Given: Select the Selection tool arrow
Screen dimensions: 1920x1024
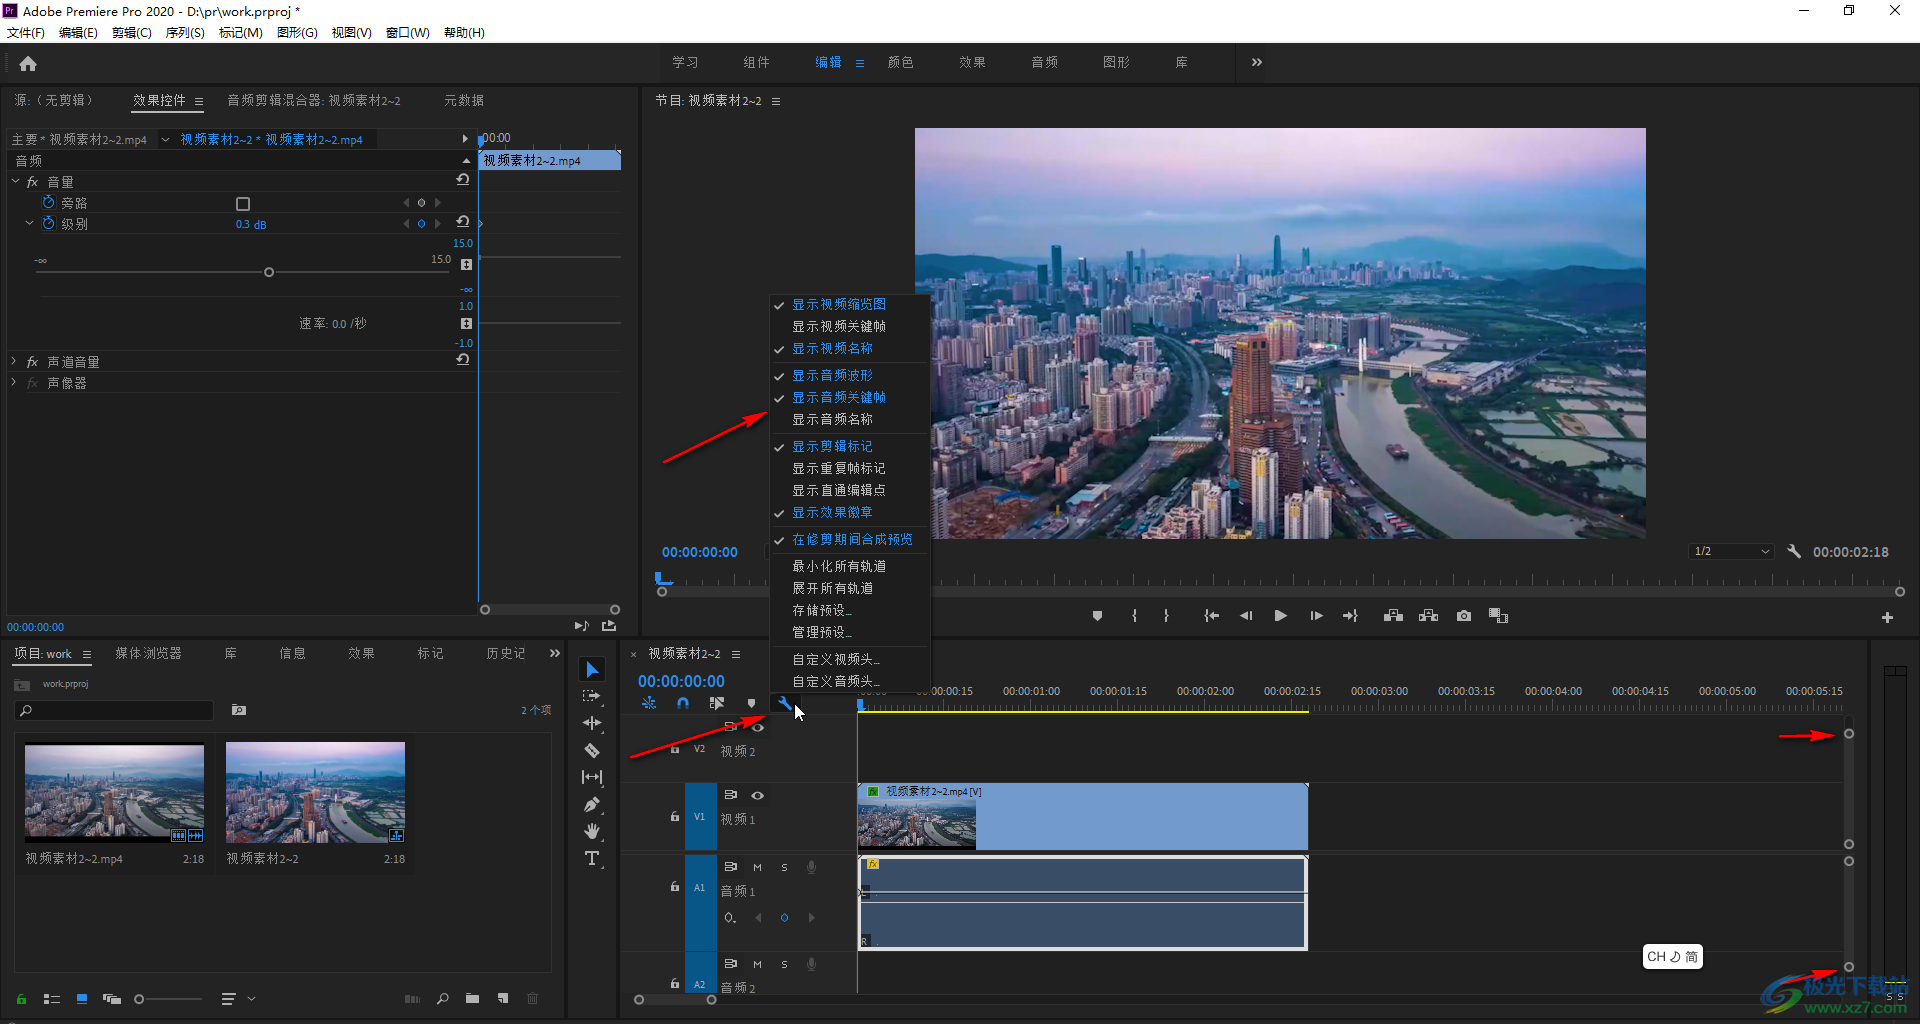Looking at the screenshot, I should point(592,669).
